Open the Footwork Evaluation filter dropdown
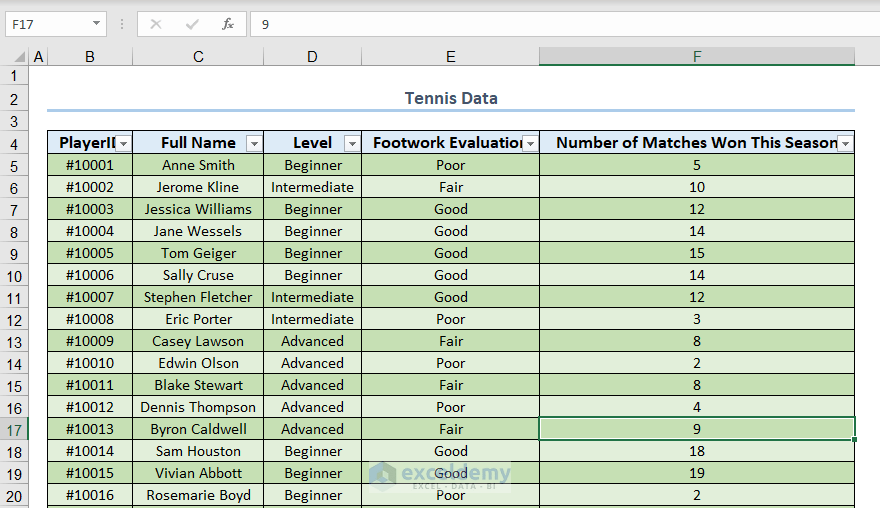 click(530, 144)
